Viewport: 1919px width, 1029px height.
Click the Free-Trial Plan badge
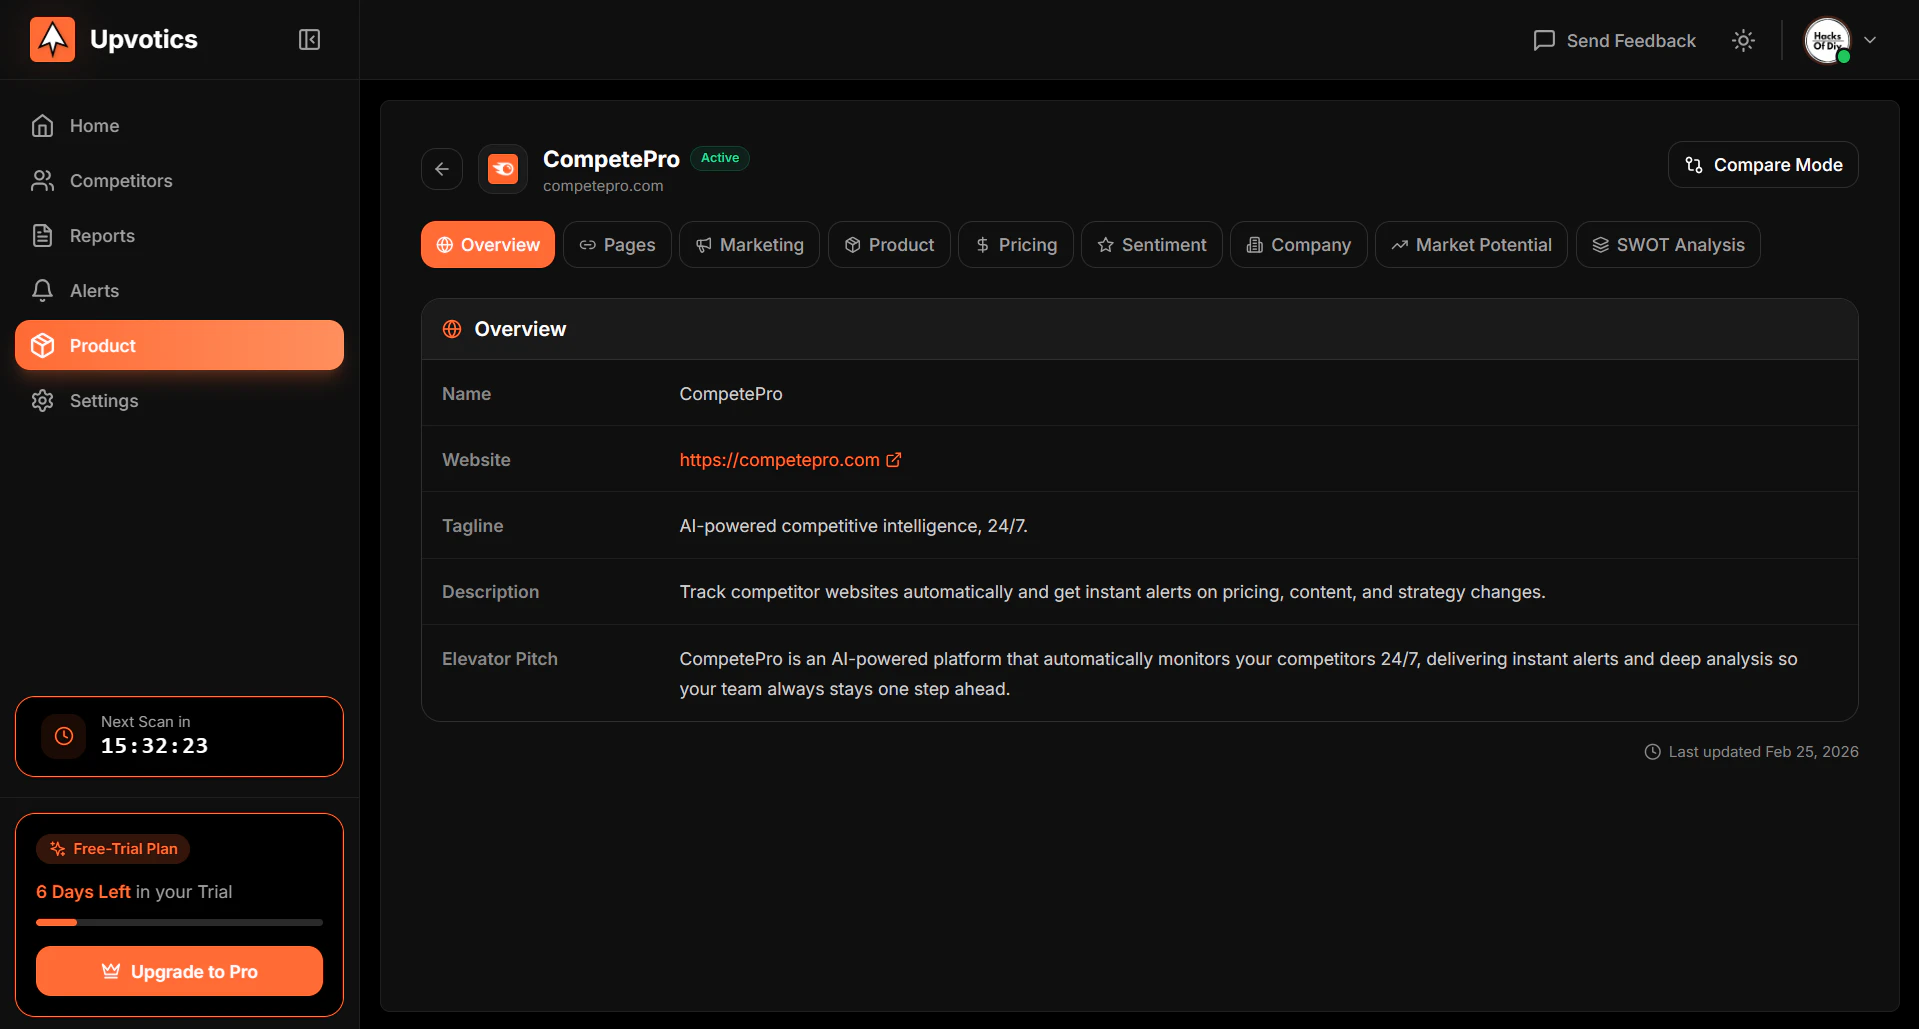coord(113,849)
